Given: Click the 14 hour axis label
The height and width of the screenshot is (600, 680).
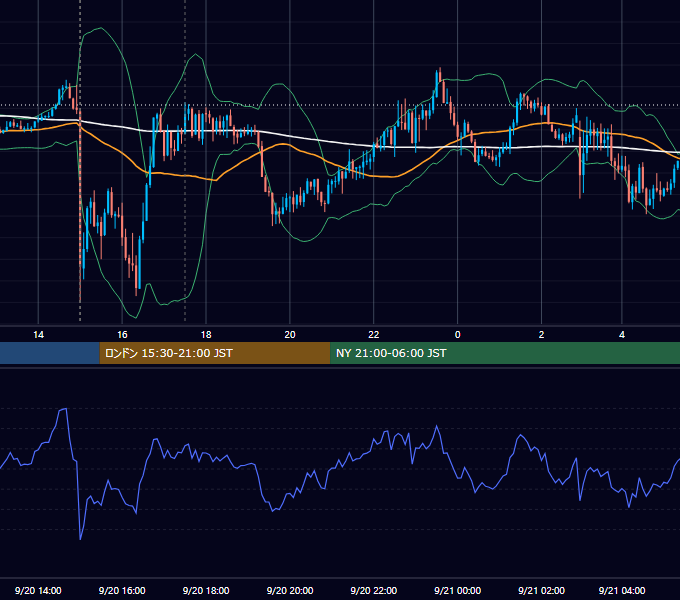Looking at the screenshot, I should (x=38, y=335).
